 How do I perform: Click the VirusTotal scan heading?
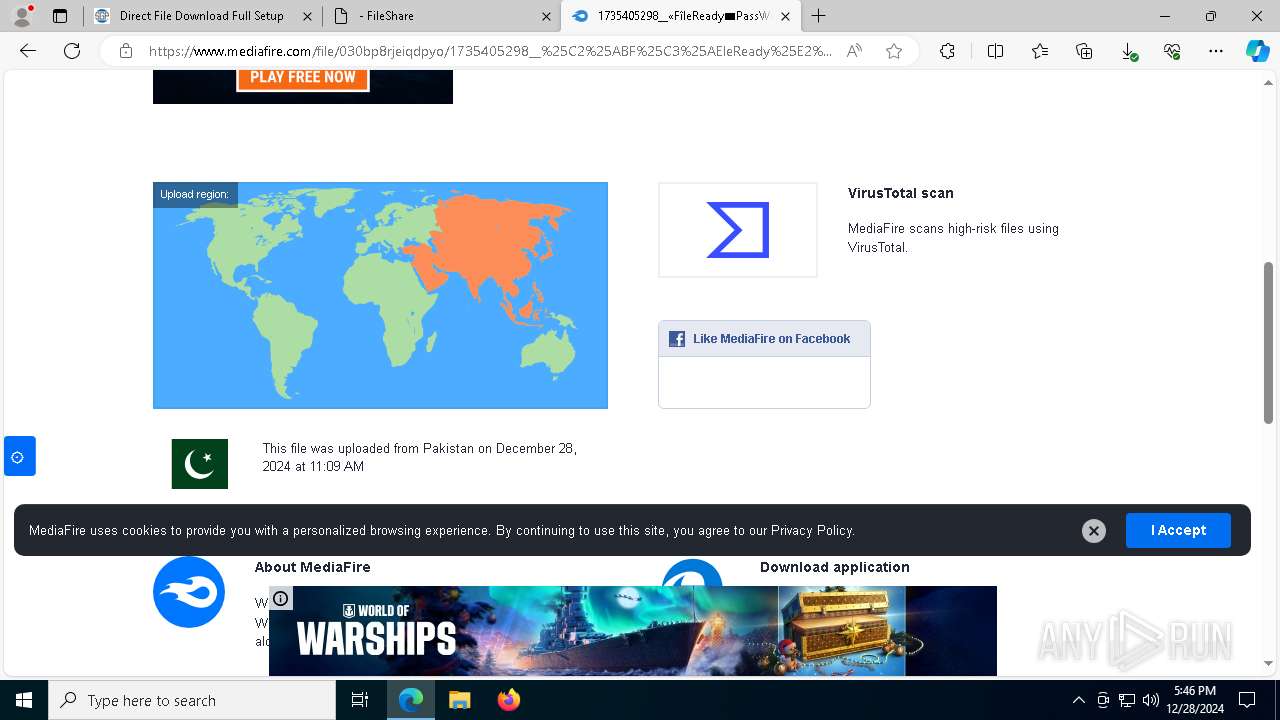click(x=901, y=193)
